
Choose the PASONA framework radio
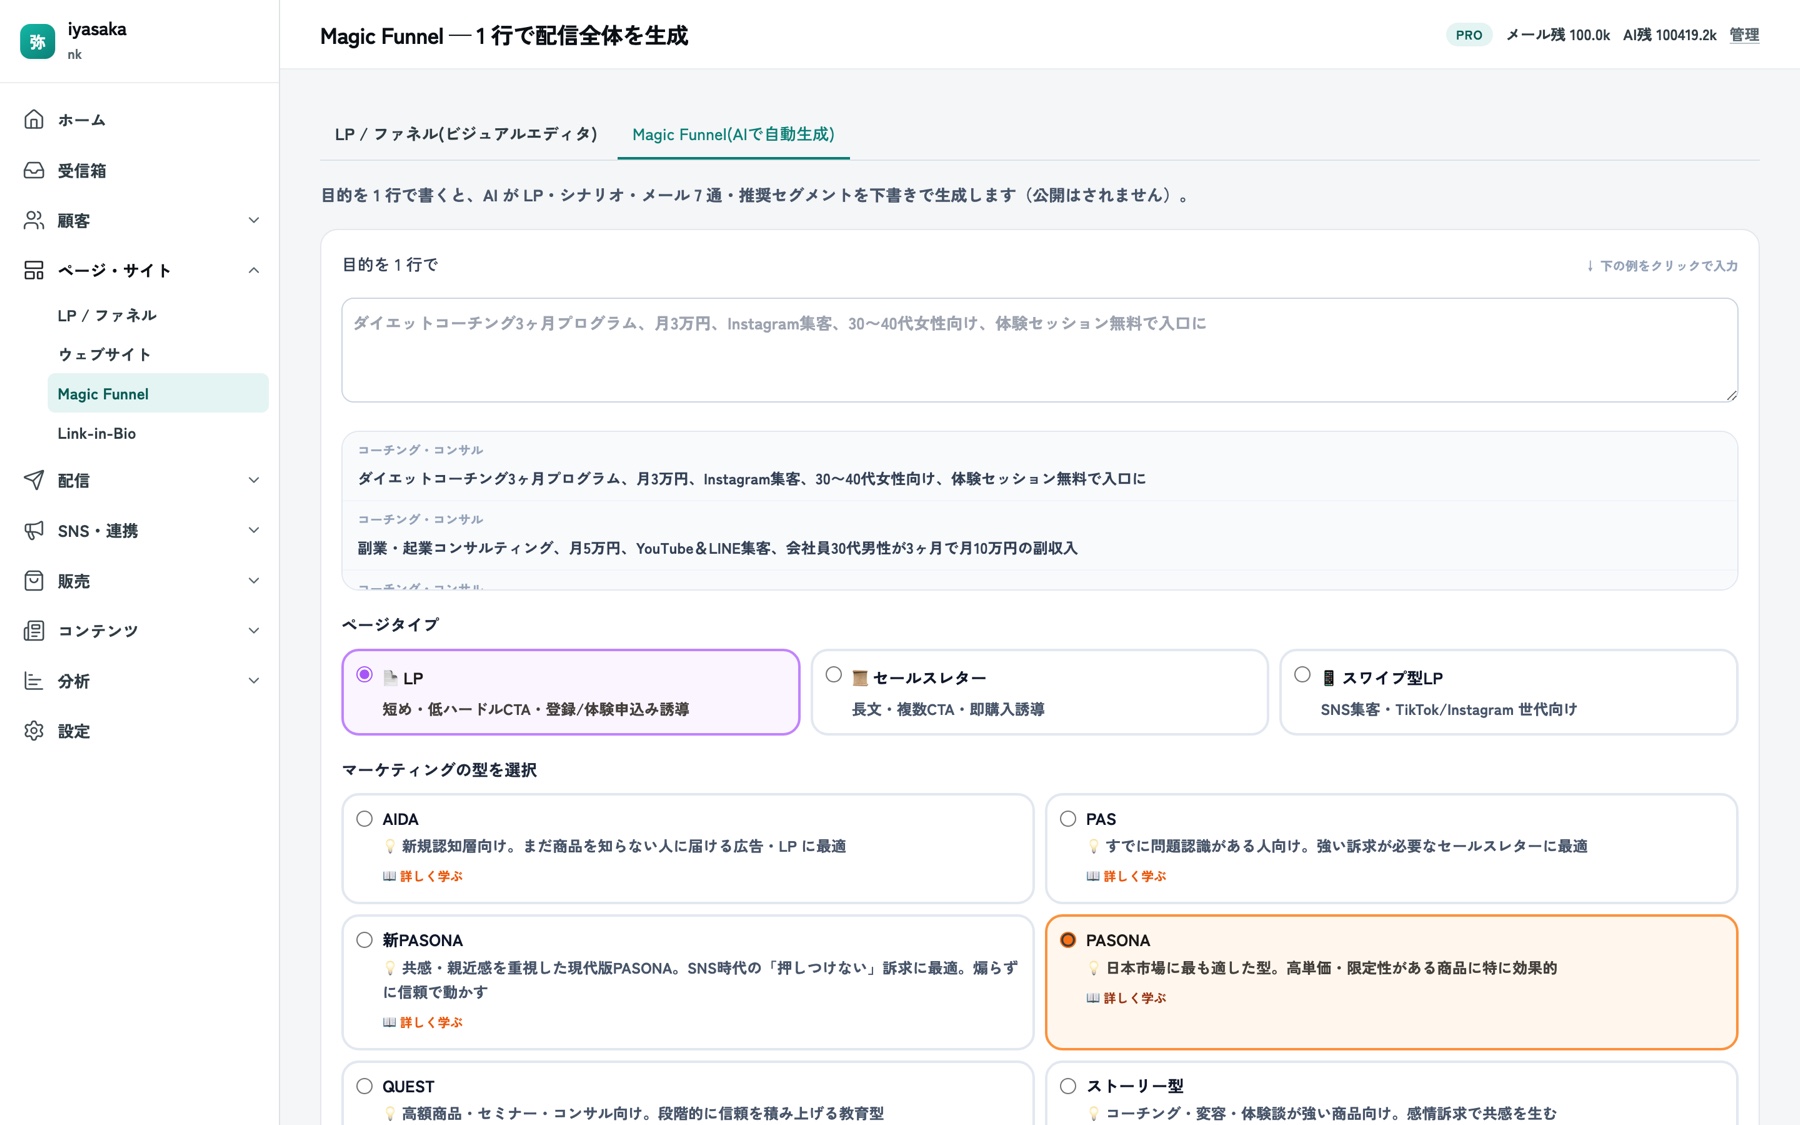(1068, 940)
